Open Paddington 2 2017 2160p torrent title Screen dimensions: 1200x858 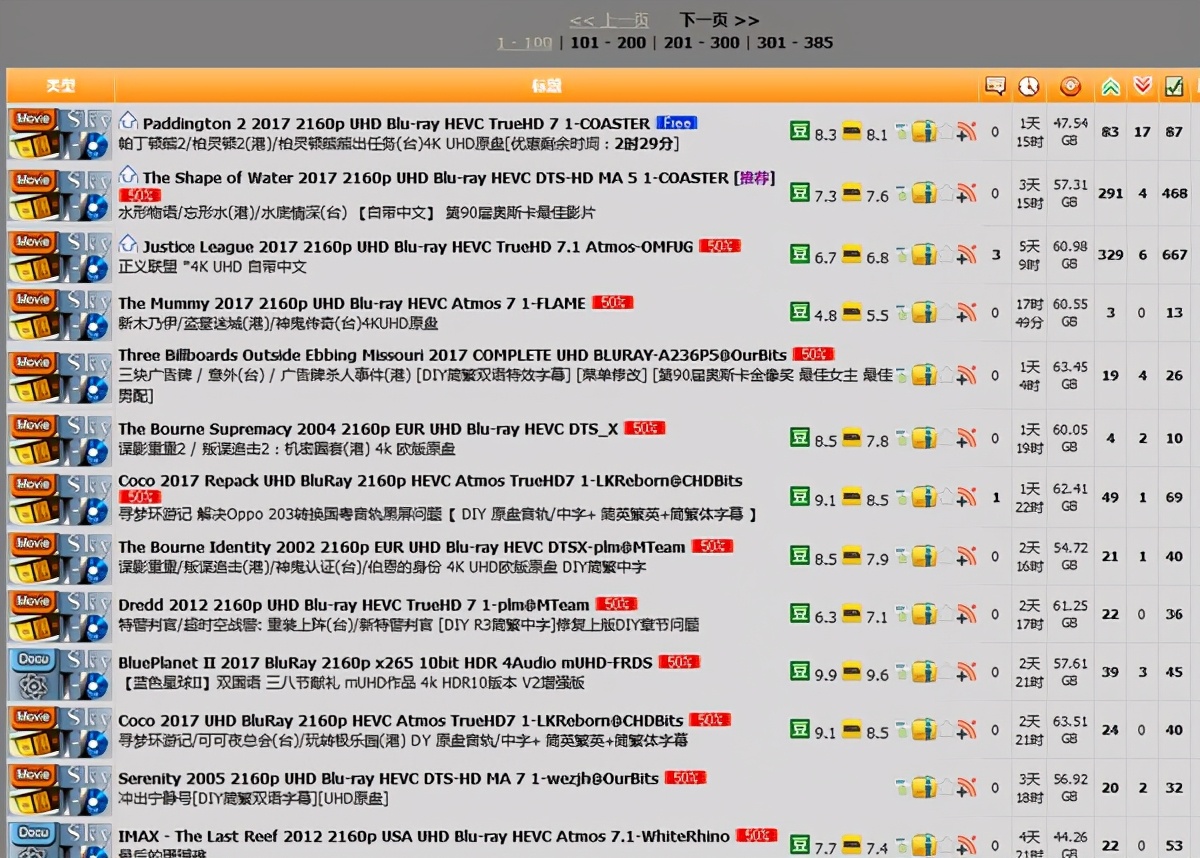pyautogui.click(x=396, y=124)
